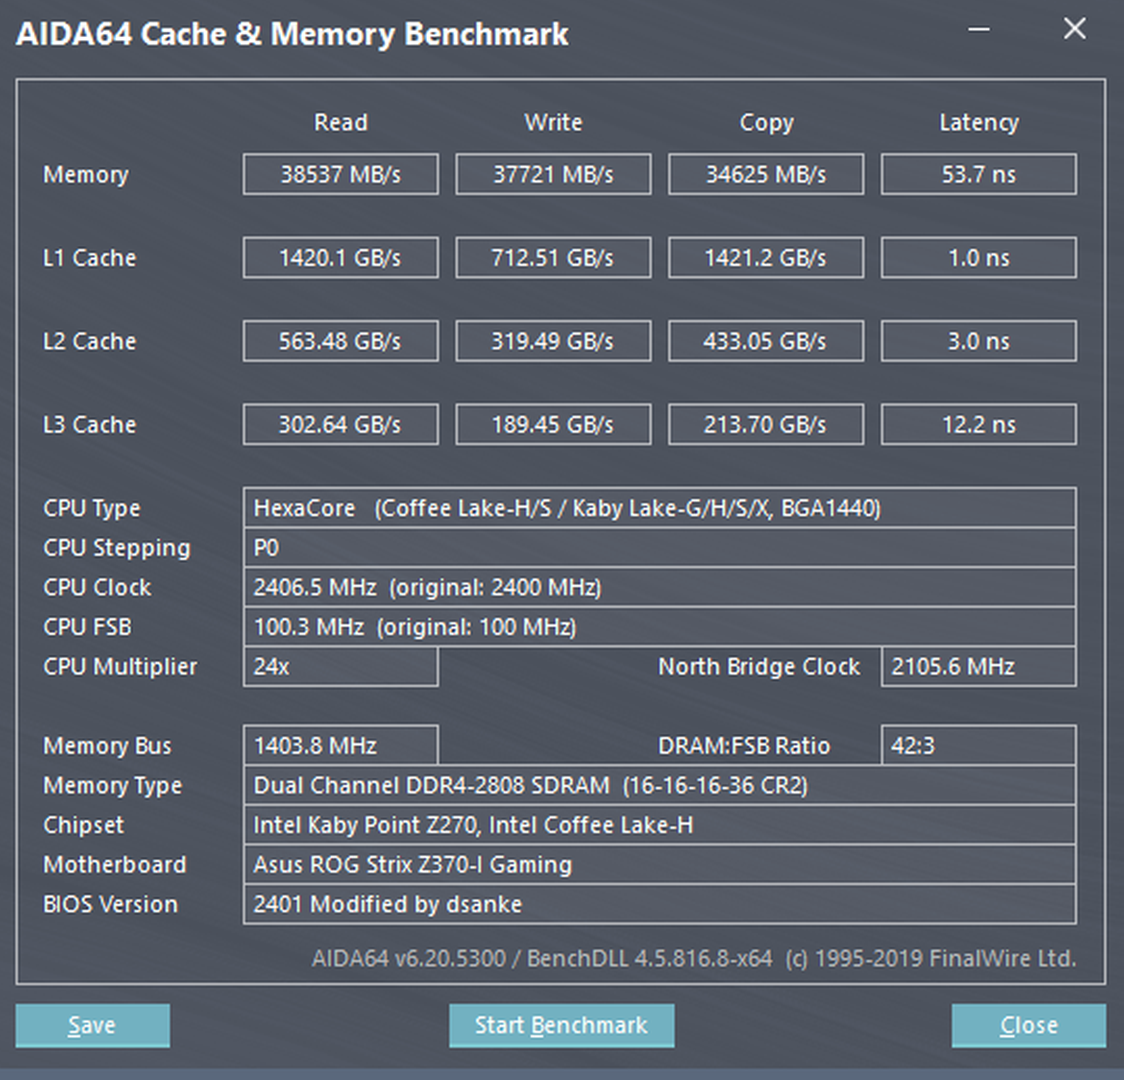Image resolution: width=1124 pixels, height=1080 pixels.
Task: Click the Latency column header
Action: click(979, 123)
